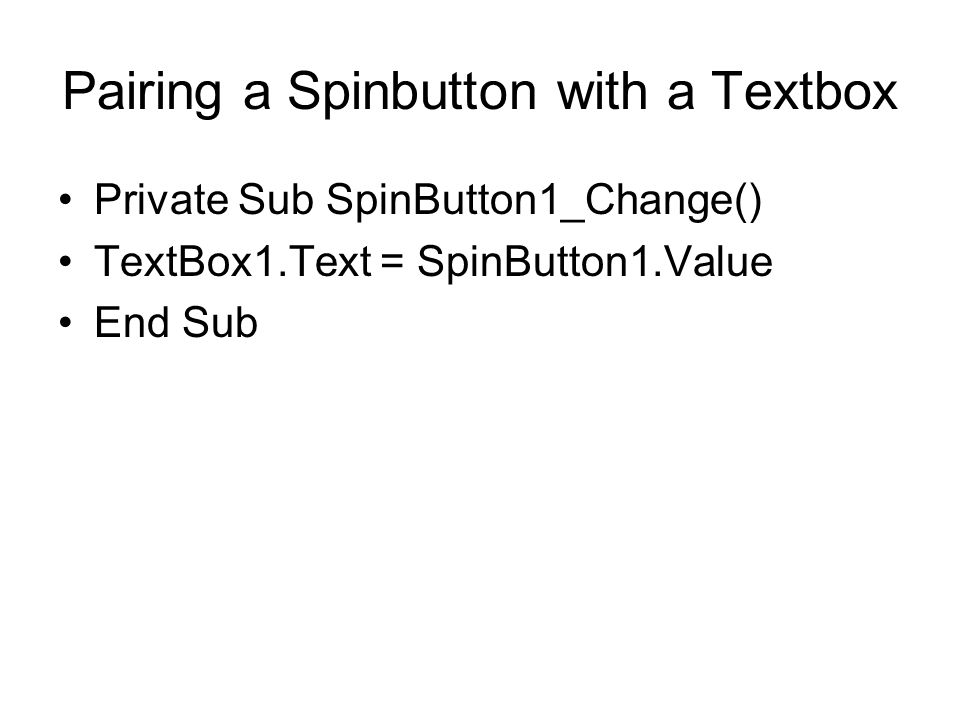
Task: Select the word "Textbox" in the title
Action: [804, 91]
